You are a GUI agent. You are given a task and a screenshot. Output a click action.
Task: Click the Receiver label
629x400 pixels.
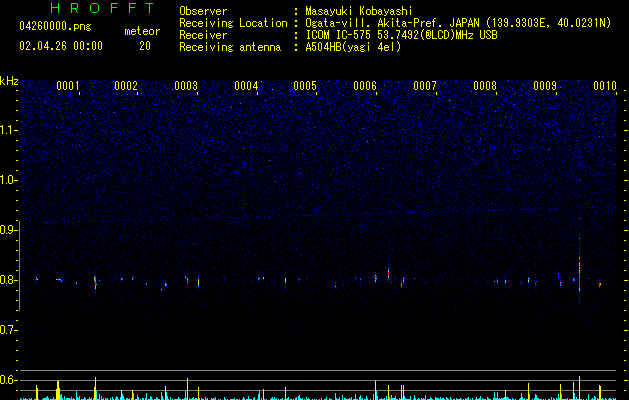(203, 35)
